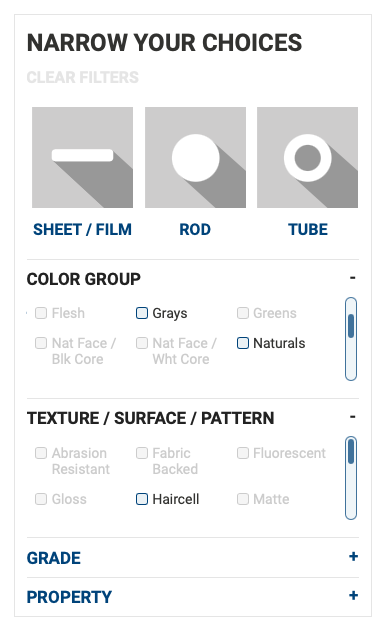Open the GRADE heading

click(54, 558)
